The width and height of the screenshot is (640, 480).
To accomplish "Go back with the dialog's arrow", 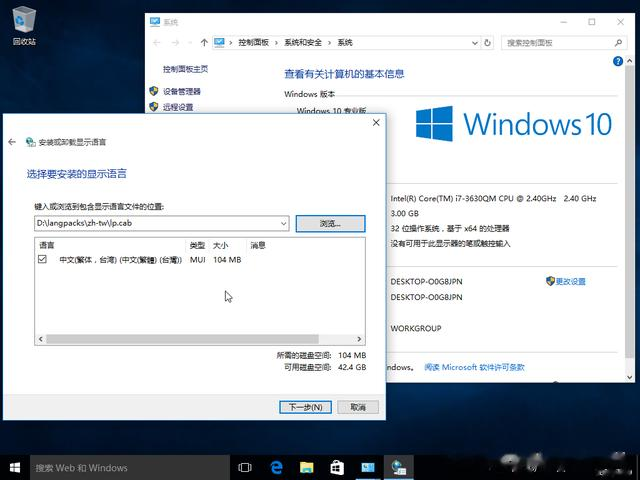I will click(12, 142).
